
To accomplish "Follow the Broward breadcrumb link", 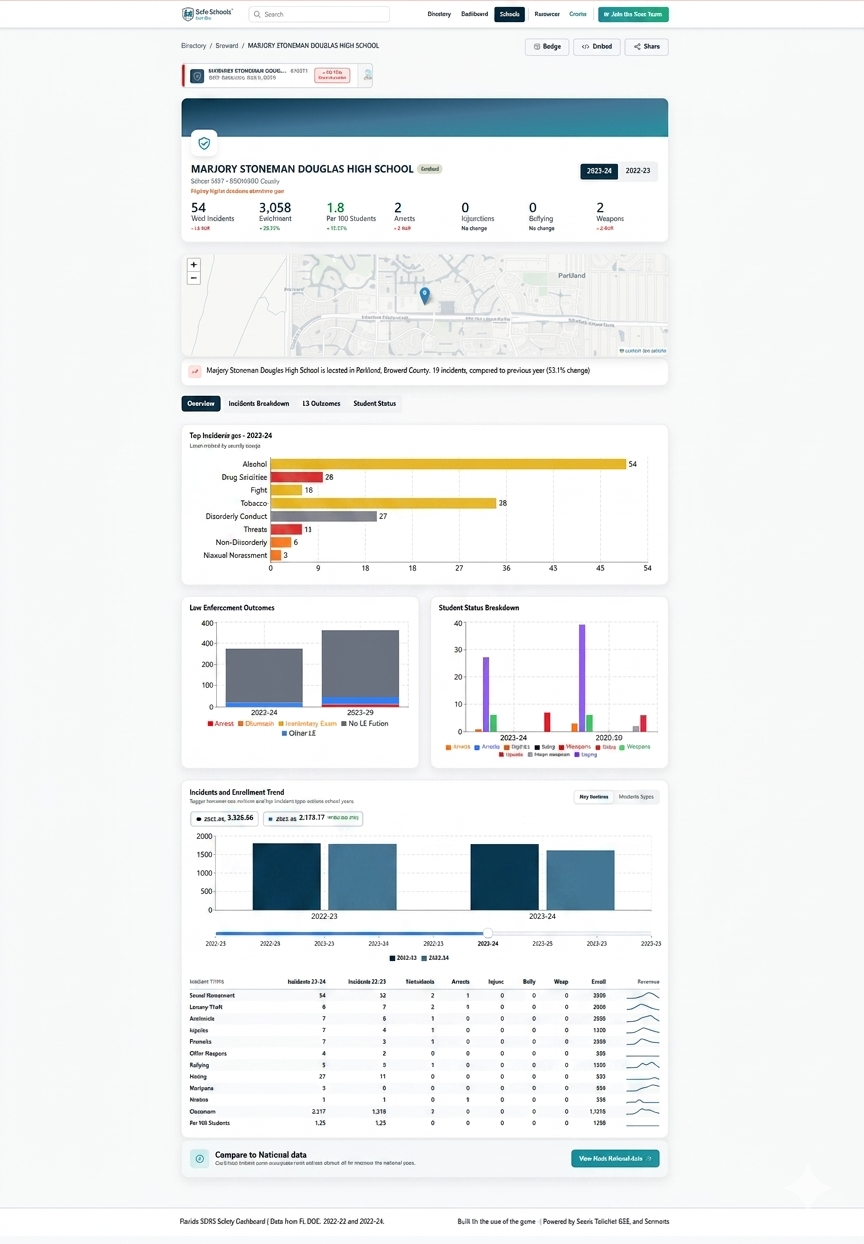I will tap(227, 46).
